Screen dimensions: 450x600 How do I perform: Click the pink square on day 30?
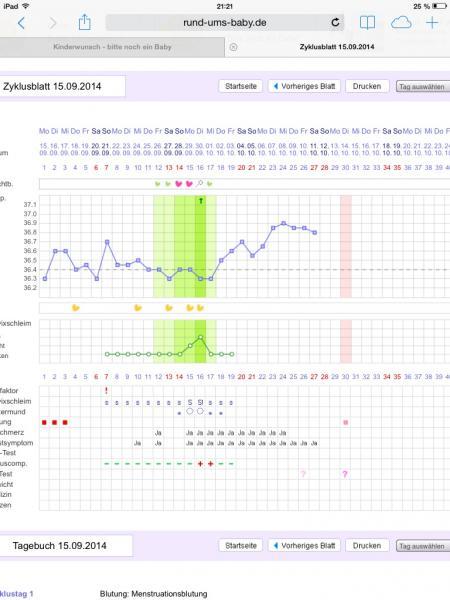[346, 422]
